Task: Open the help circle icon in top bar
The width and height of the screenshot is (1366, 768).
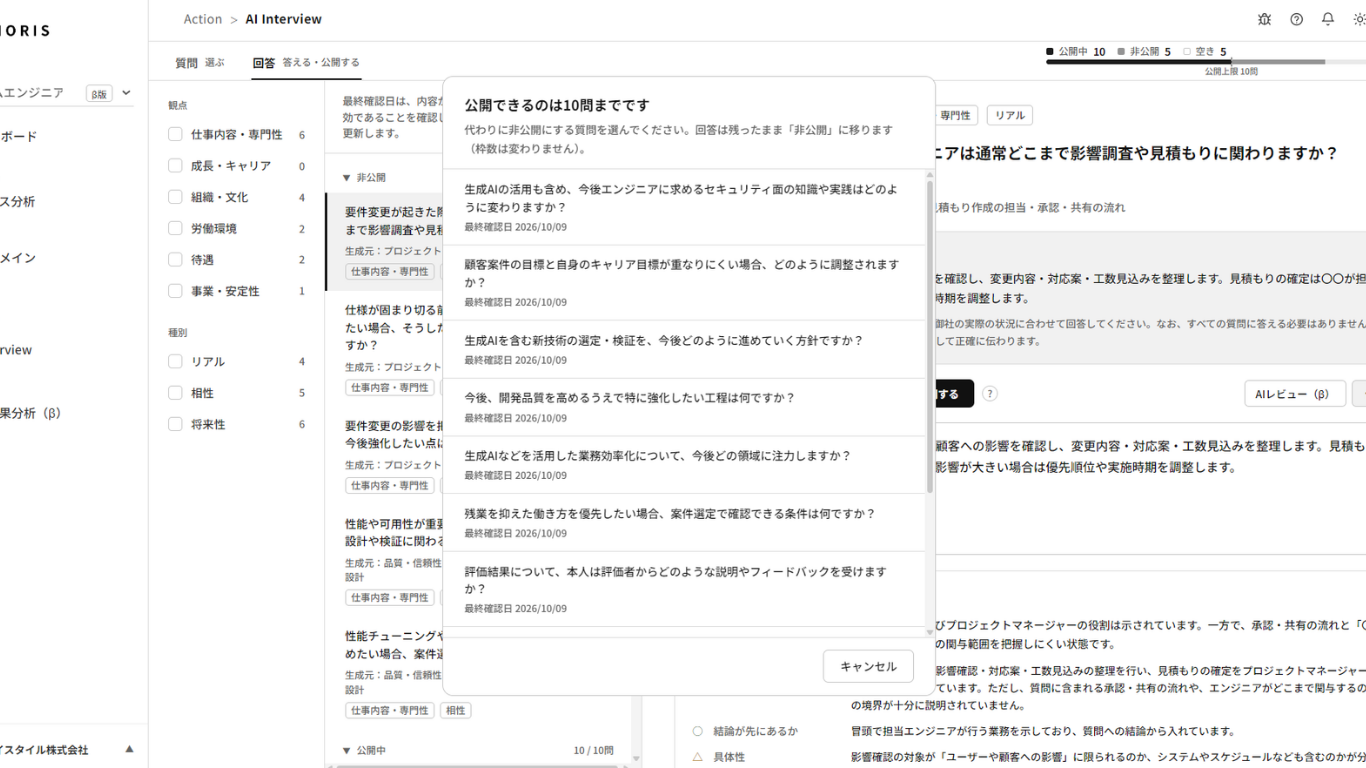Action: point(1296,19)
